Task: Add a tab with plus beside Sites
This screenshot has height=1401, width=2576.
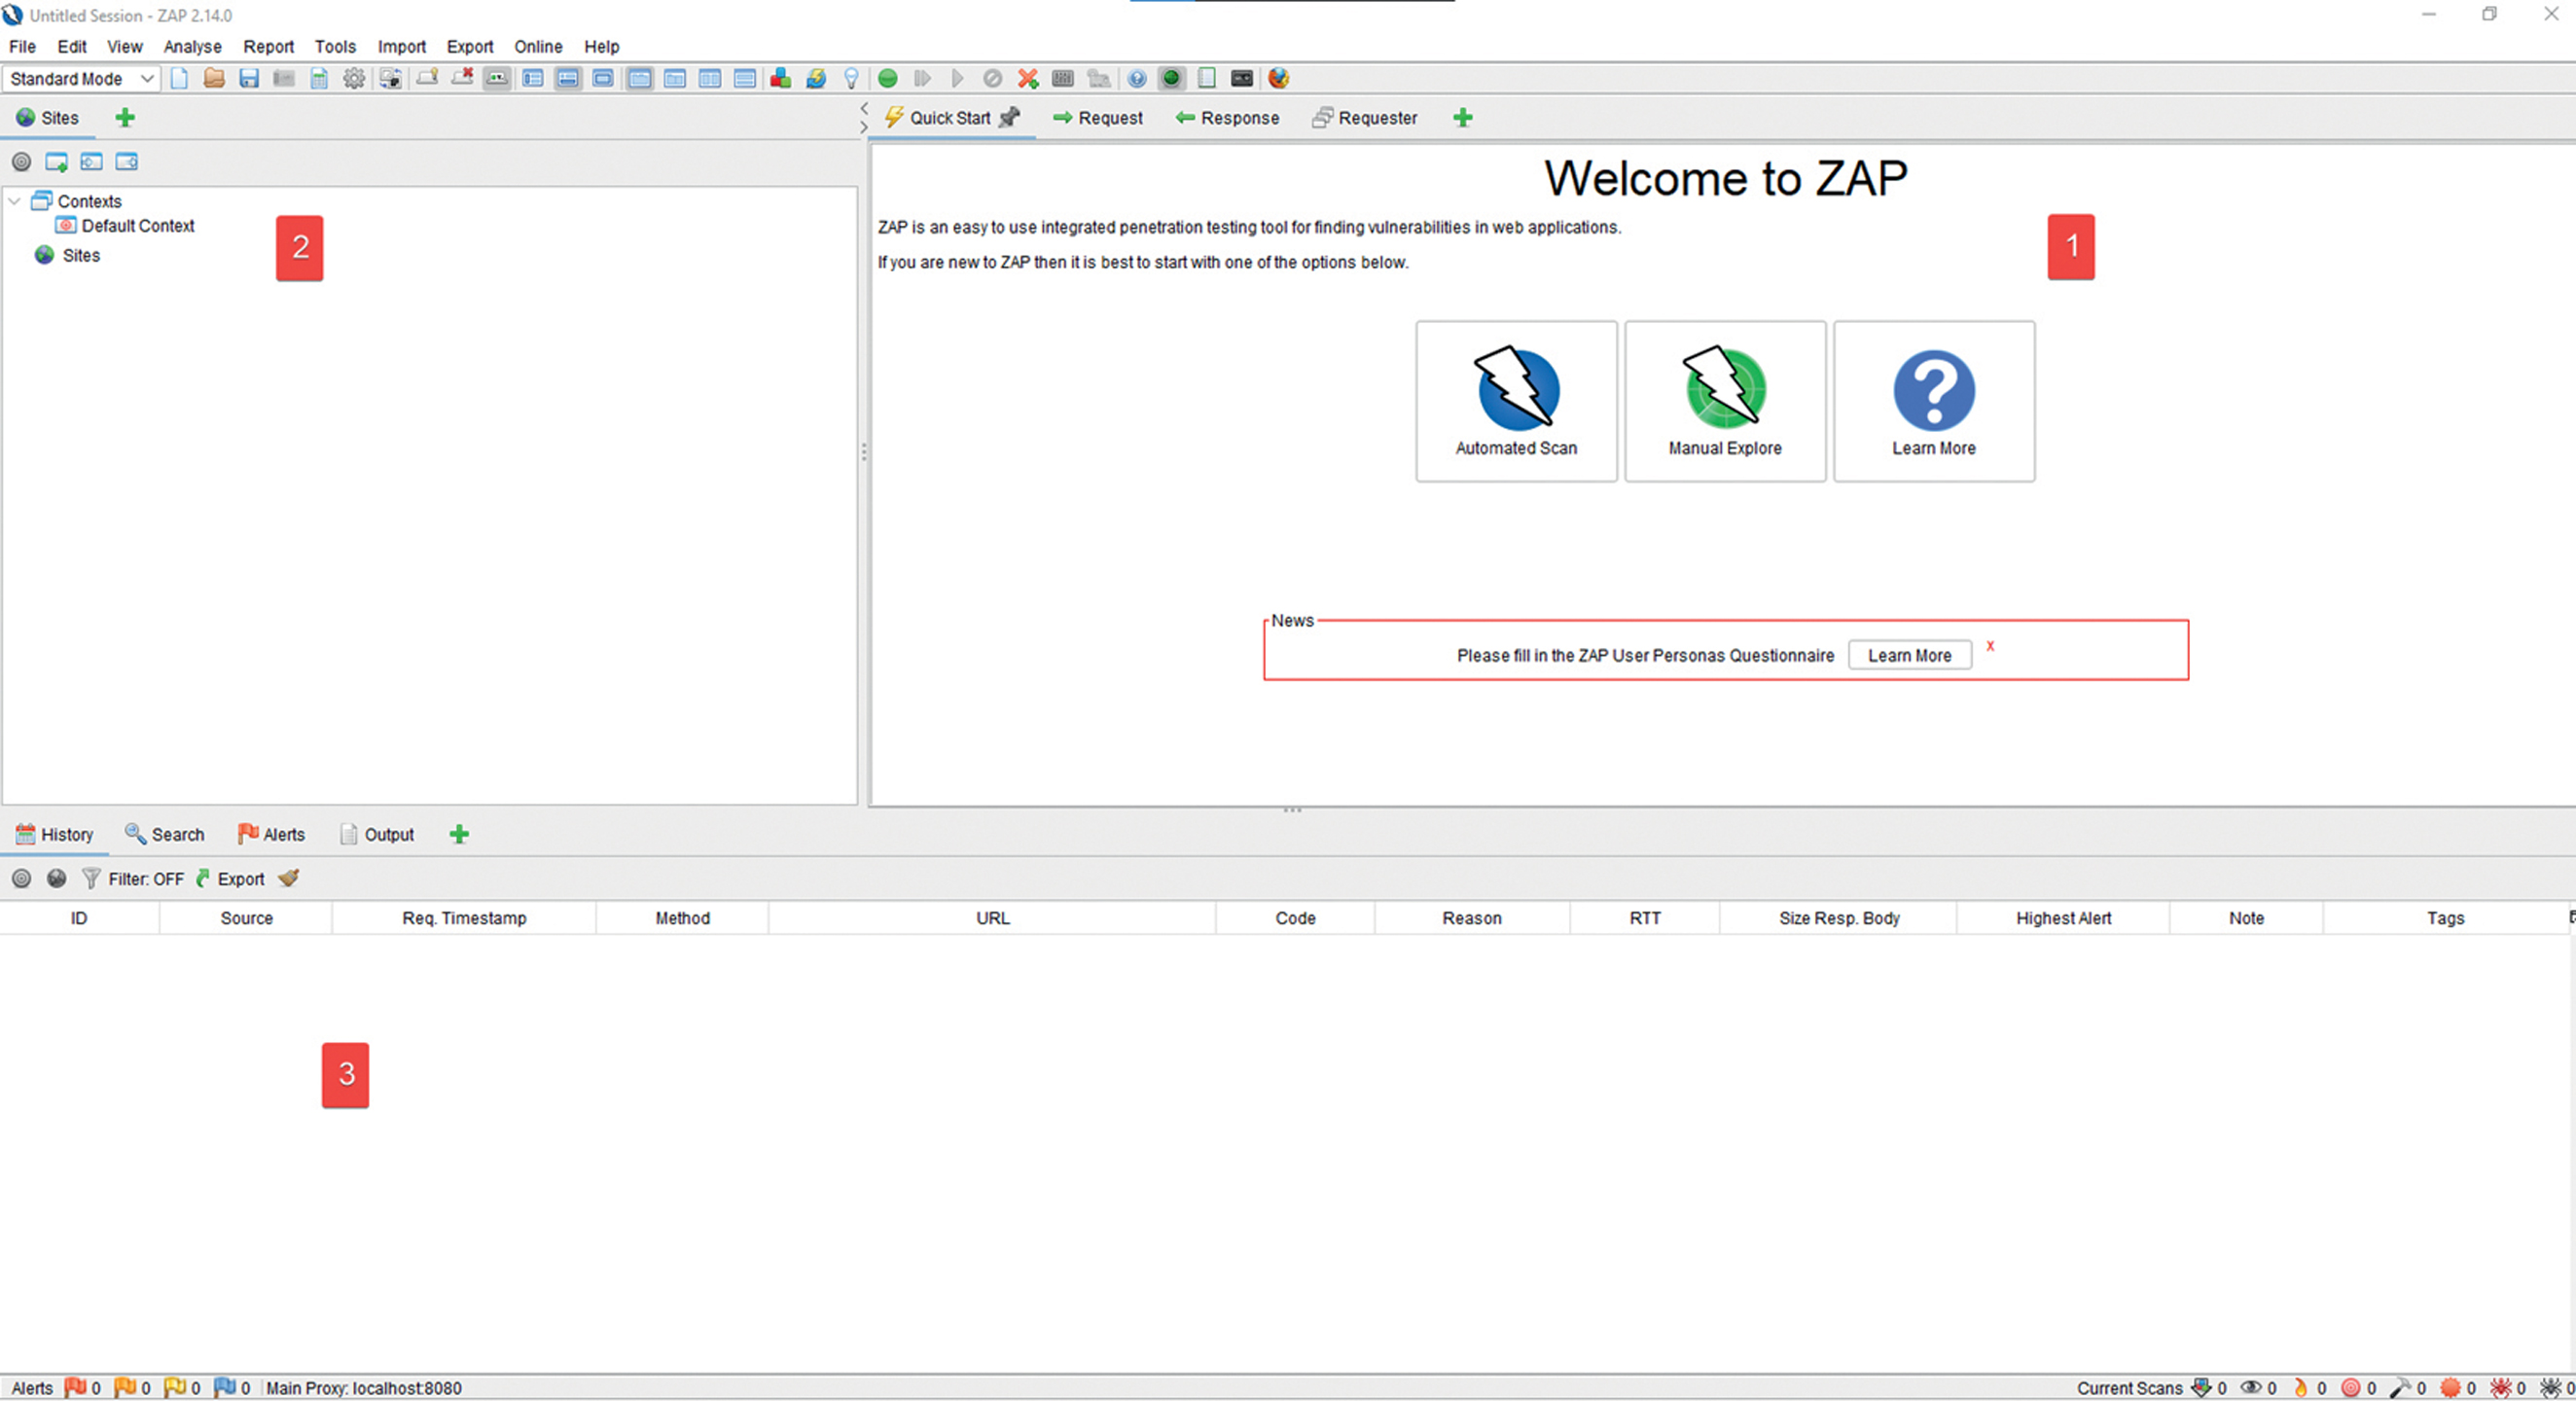Action: (x=125, y=117)
